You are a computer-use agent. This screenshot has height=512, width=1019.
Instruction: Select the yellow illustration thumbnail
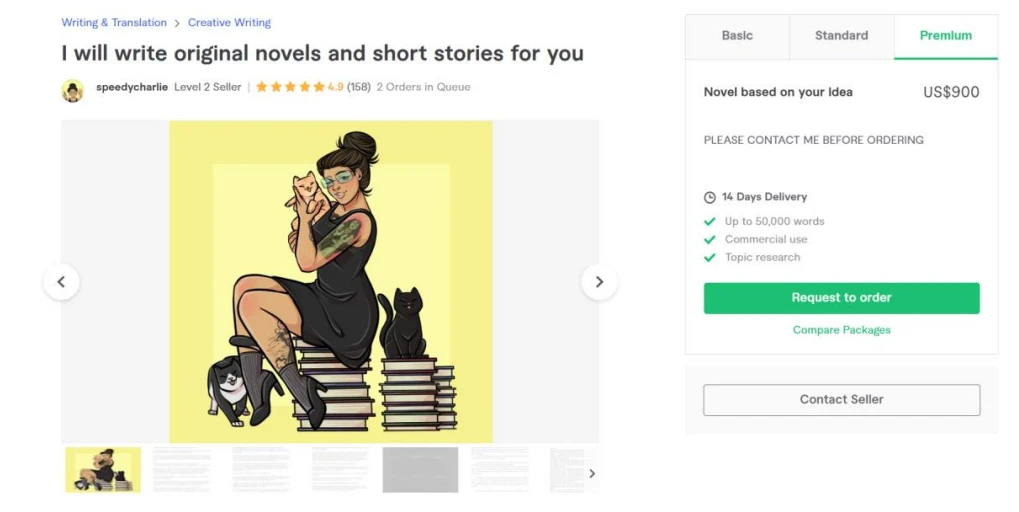point(103,470)
